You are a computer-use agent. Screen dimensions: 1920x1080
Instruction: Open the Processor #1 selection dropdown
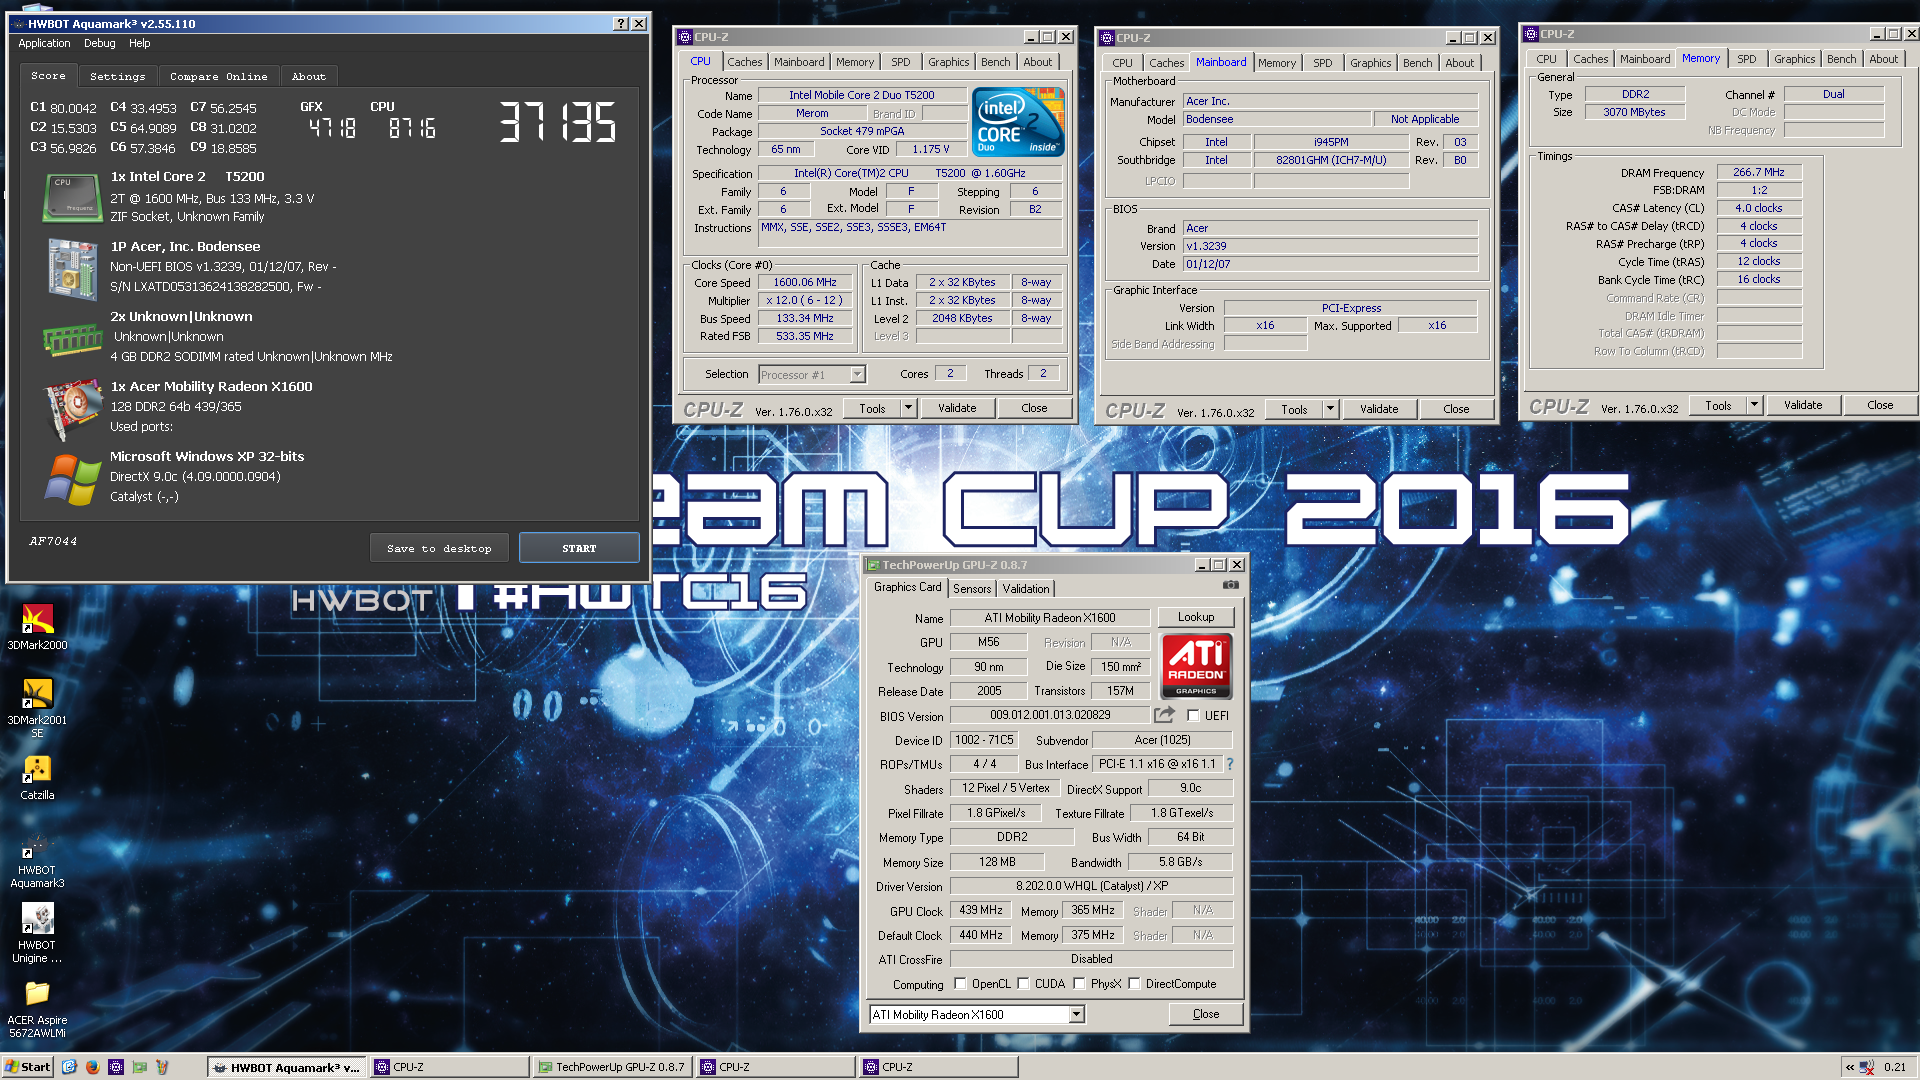pyautogui.click(x=857, y=374)
